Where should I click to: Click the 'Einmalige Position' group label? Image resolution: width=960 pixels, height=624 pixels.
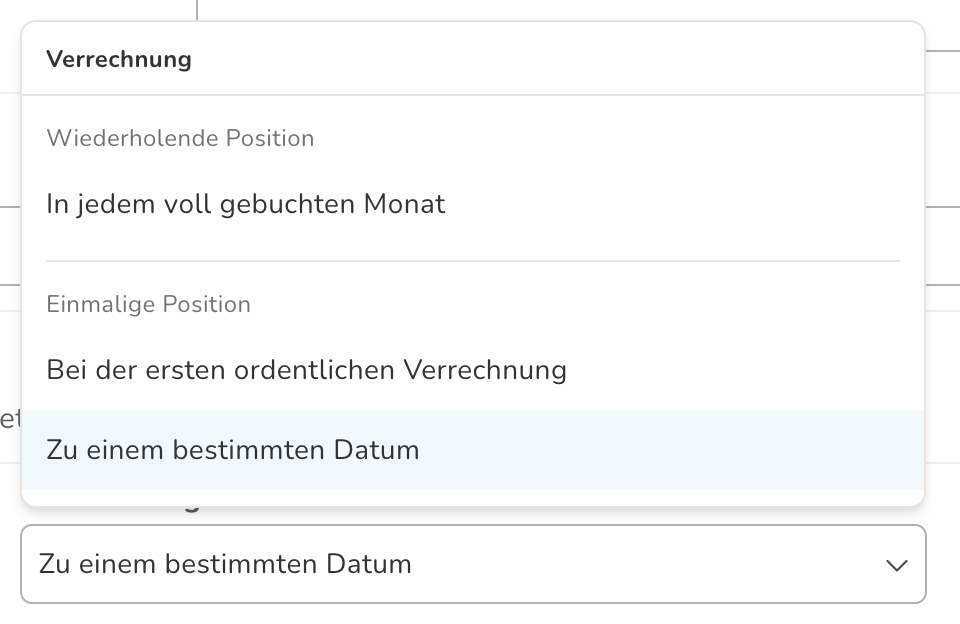tap(148, 304)
